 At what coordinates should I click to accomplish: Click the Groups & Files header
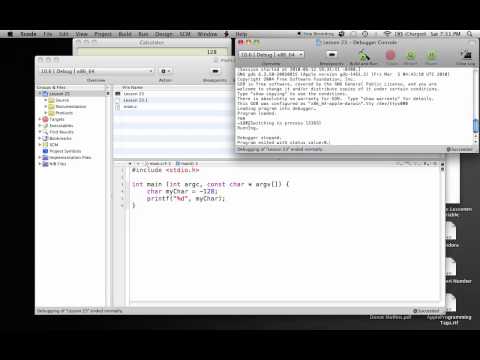click(51, 87)
